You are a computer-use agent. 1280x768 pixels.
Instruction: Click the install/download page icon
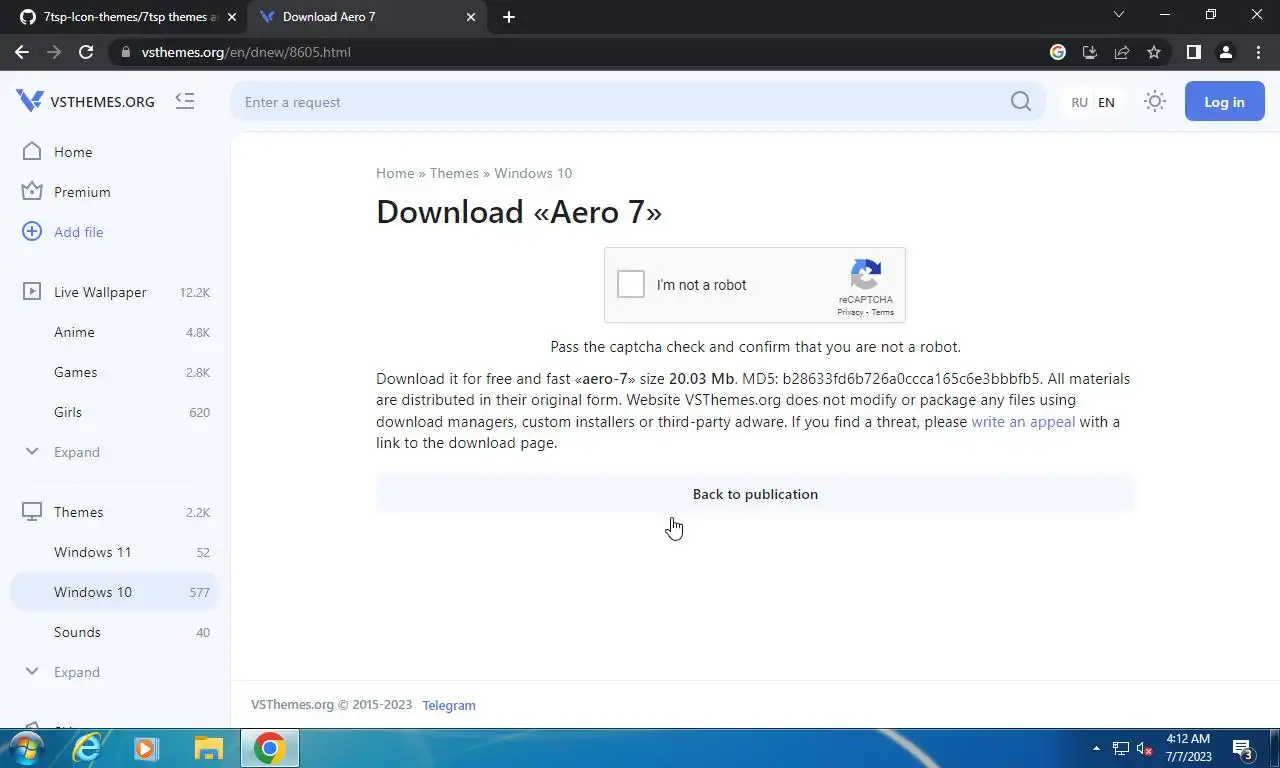(1090, 52)
